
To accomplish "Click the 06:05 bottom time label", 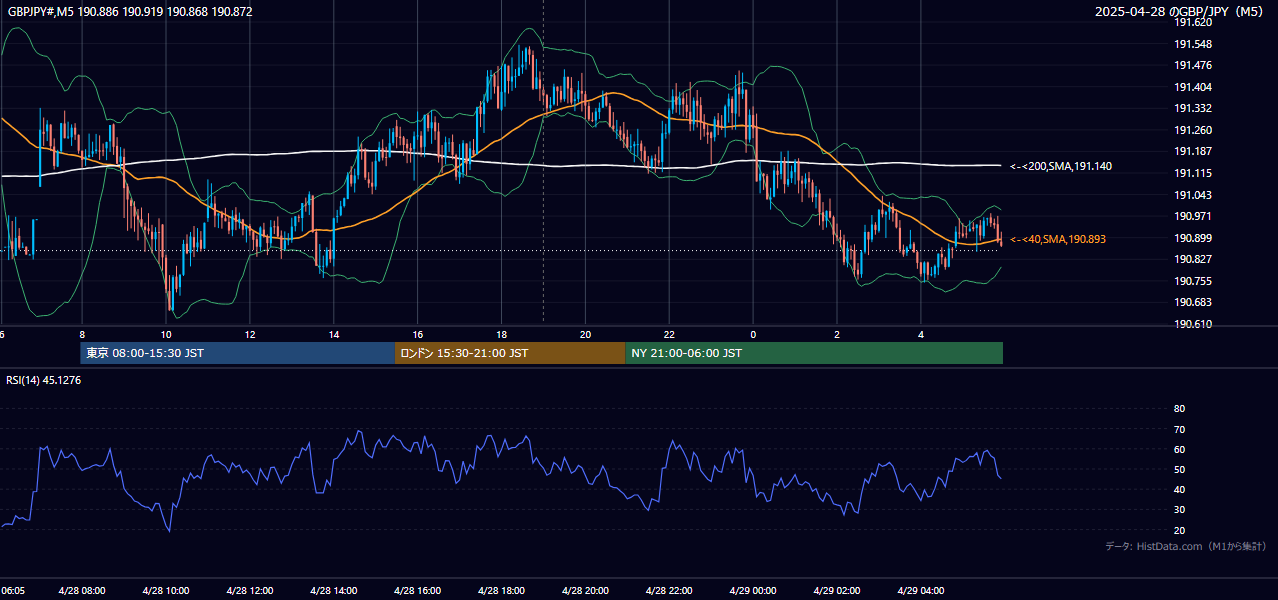I will (x=12, y=591).
